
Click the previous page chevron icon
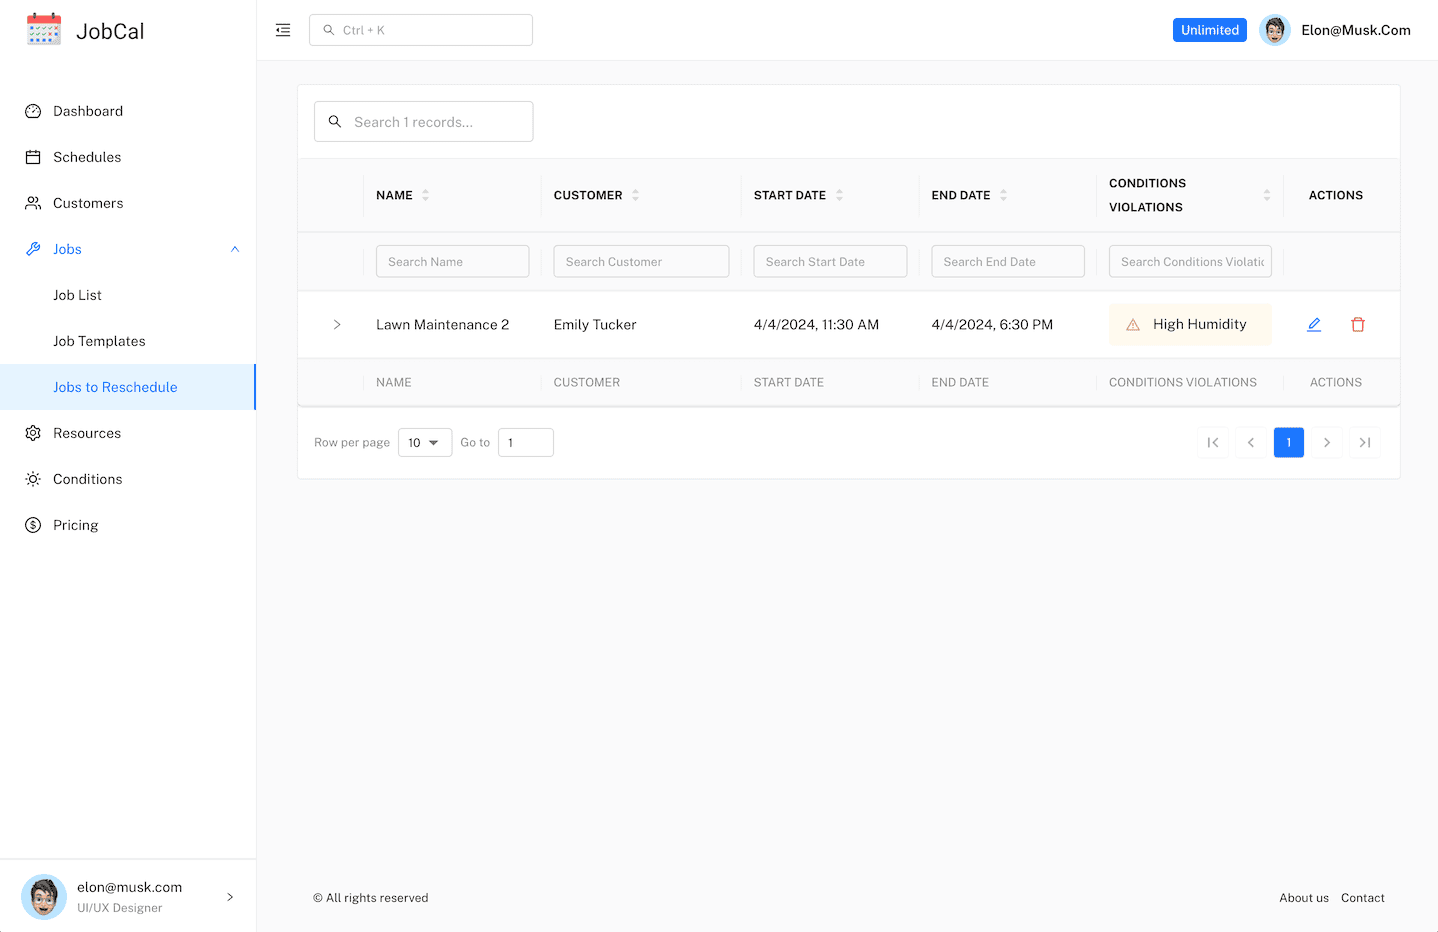[x=1251, y=442]
